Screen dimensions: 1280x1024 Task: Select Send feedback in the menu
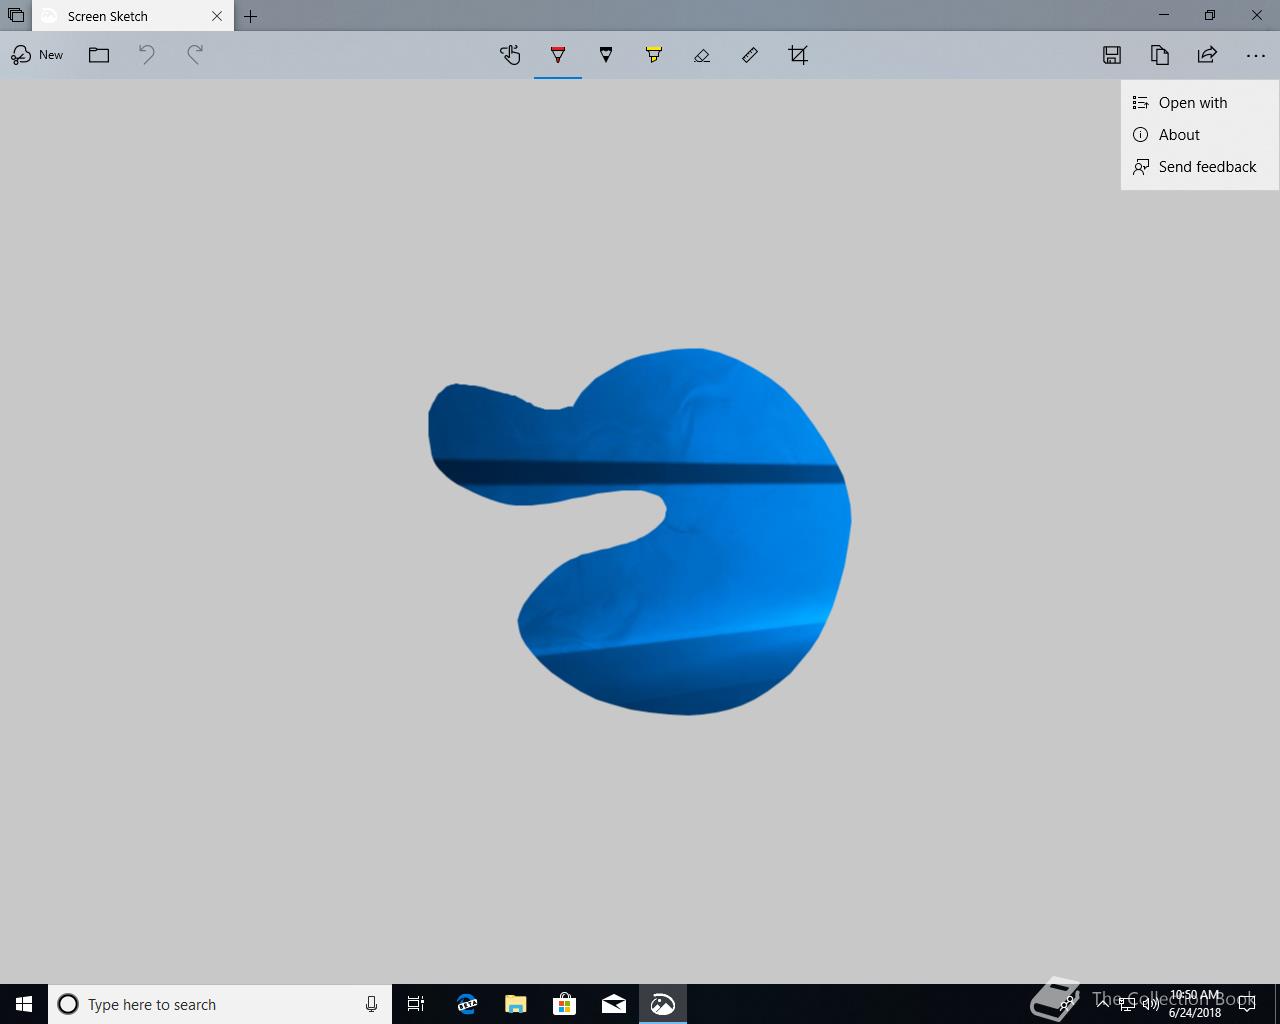[1200, 167]
